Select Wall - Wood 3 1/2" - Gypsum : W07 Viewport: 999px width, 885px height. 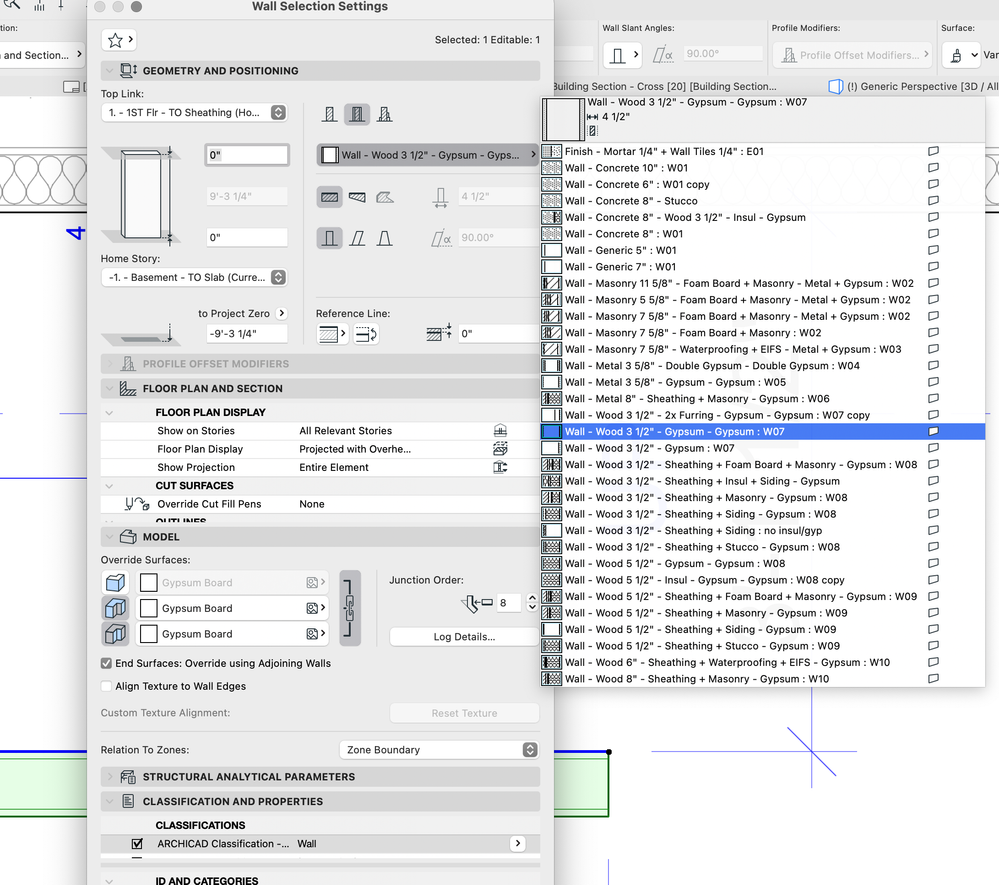pyautogui.click(x=762, y=448)
